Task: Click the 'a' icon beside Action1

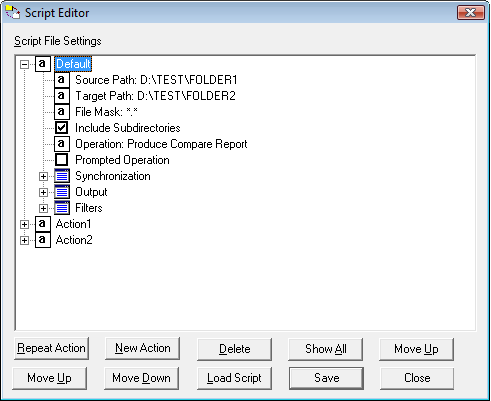Action: 43,224
